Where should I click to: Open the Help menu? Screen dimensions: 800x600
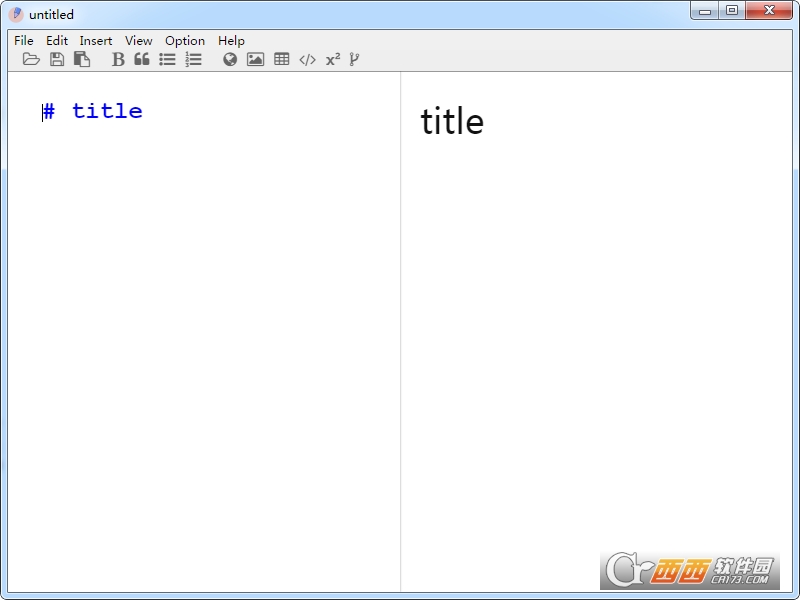[x=231, y=41]
